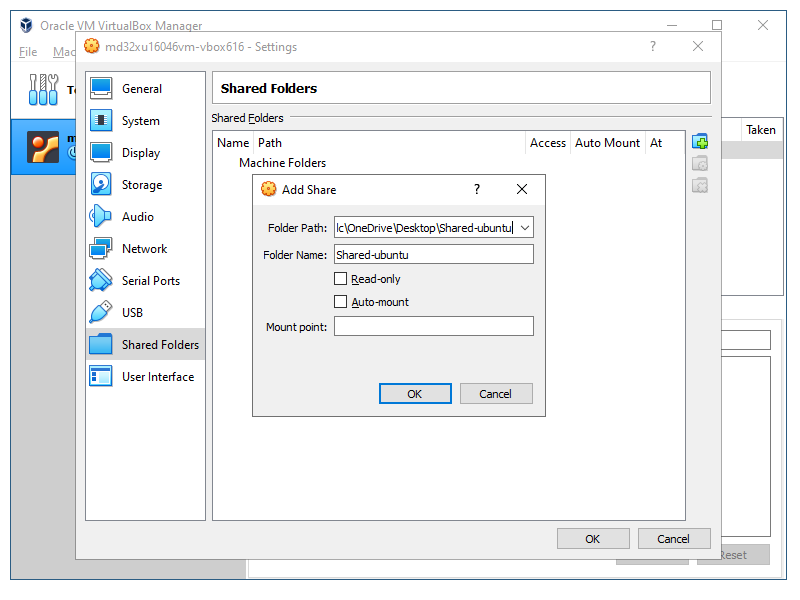The image size is (800, 600).
Task: Enable the Read-only checkbox
Action: 341,279
